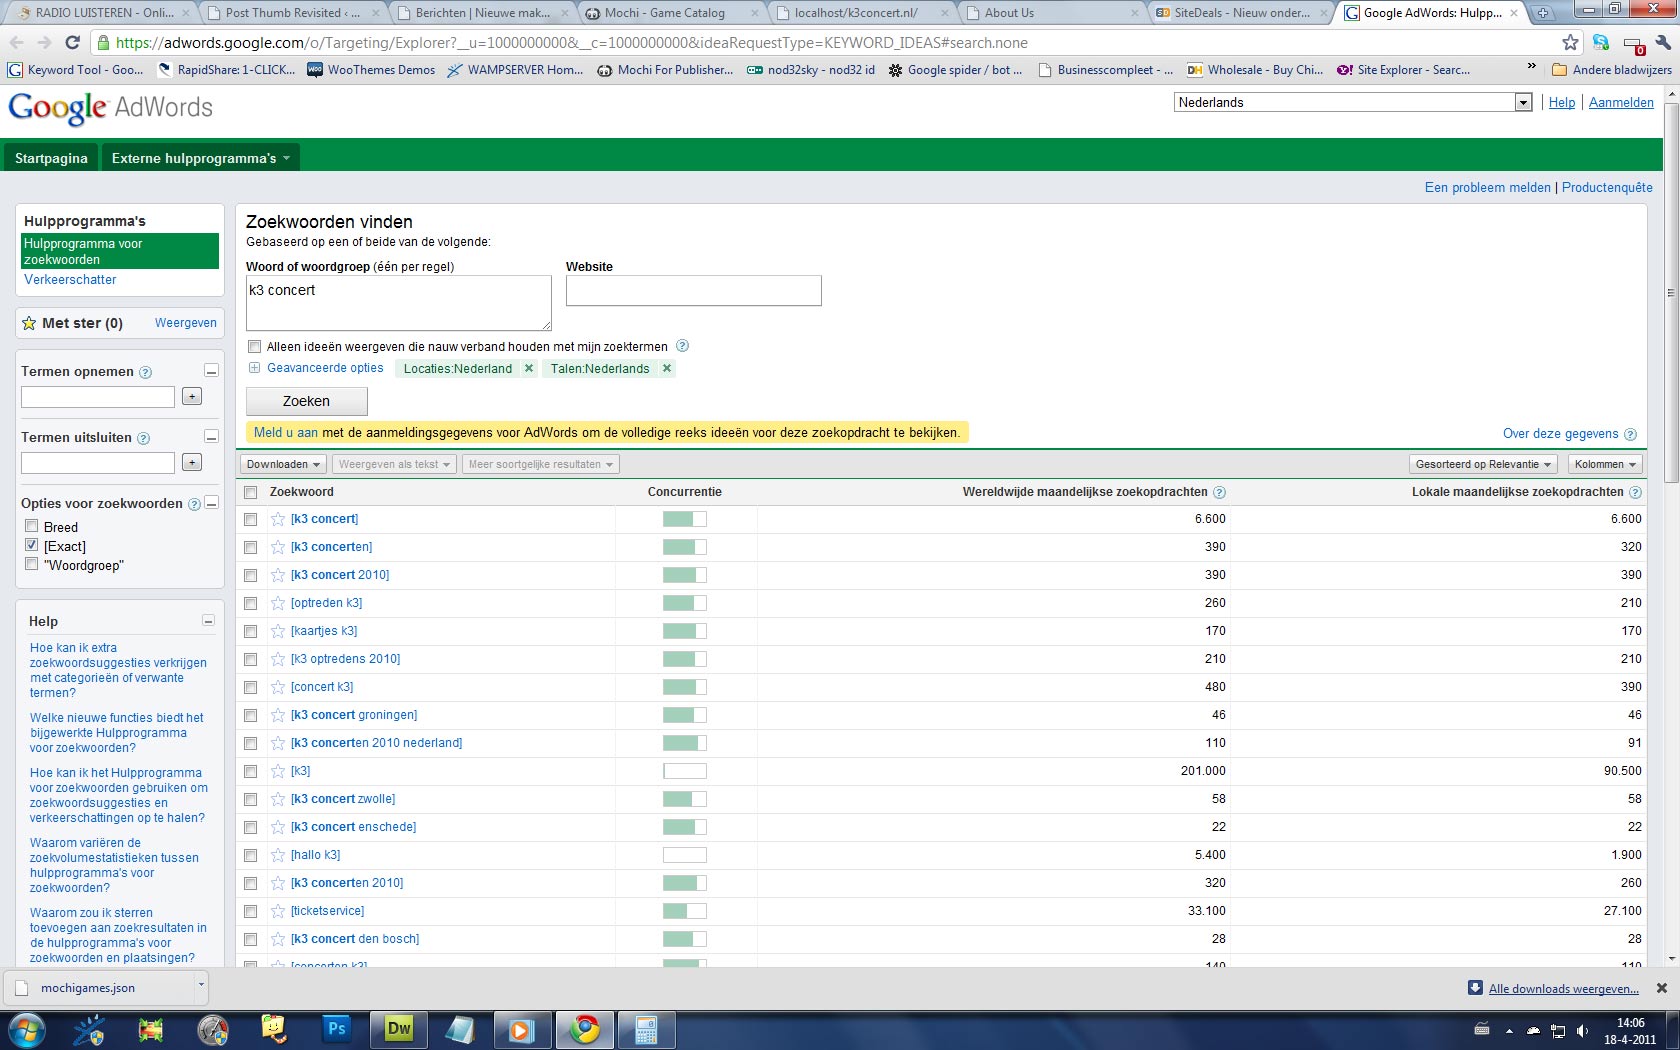The width and height of the screenshot is (1680, 1050).
Task: Focus the Website input field
Action: 693,291
